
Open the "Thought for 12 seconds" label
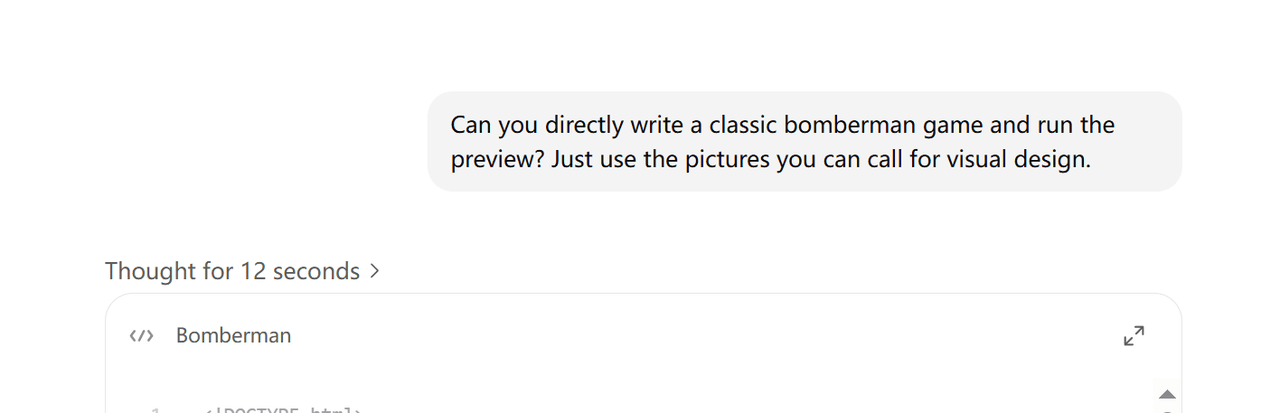[232, 271]
